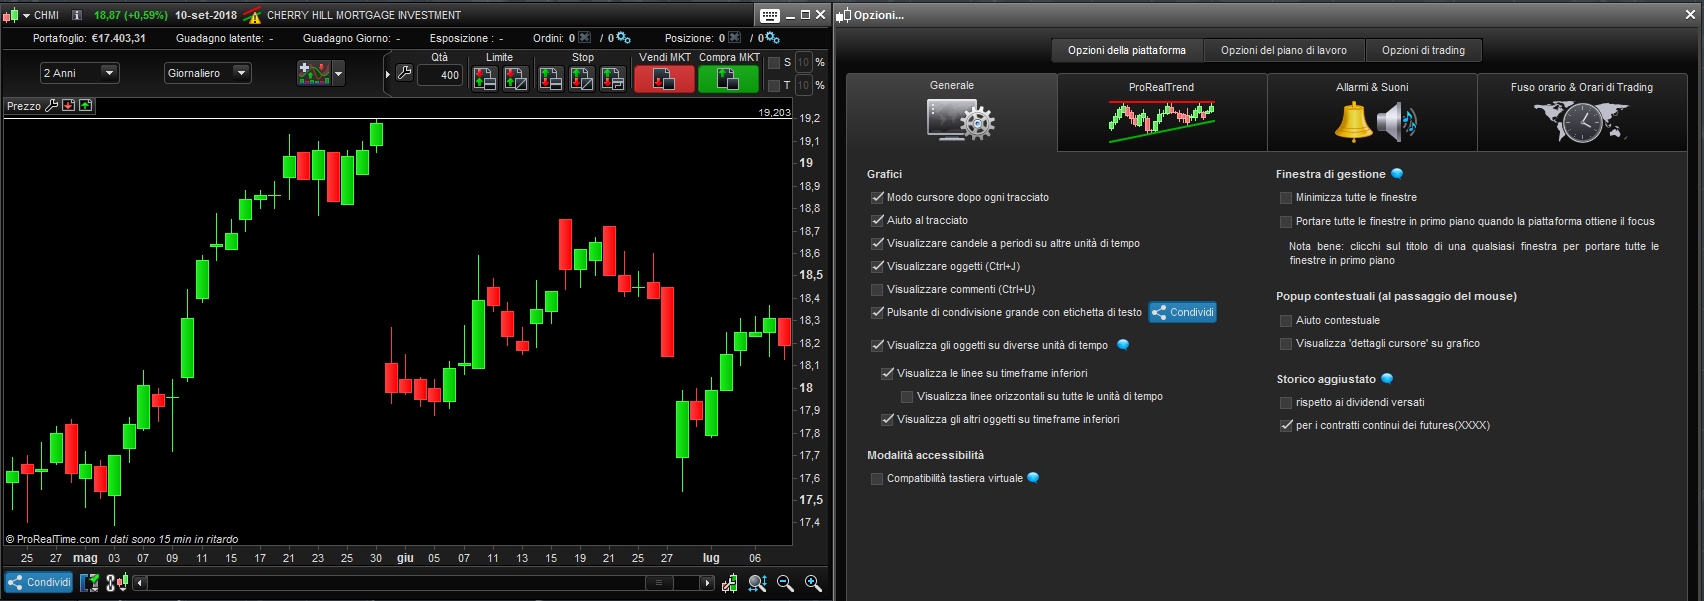Toggle the S percent checkbox in order bar
The width and height of the screenshot is (1704, 601).
click(x=773, y=62)
